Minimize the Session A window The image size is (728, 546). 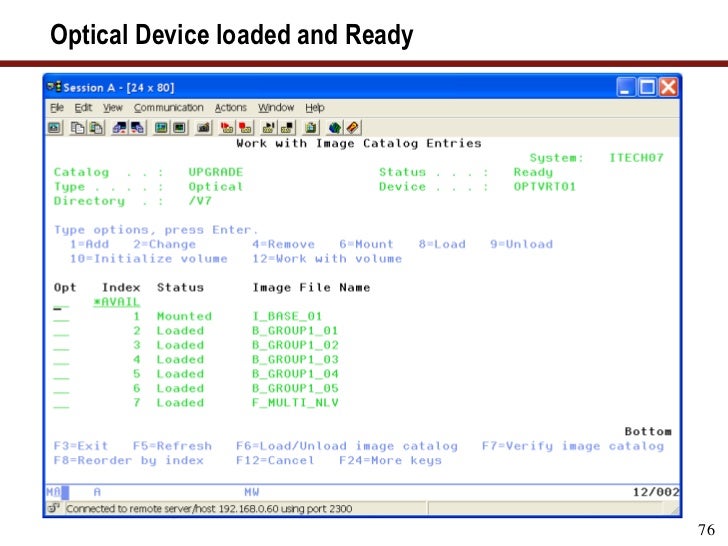point(625,87)
